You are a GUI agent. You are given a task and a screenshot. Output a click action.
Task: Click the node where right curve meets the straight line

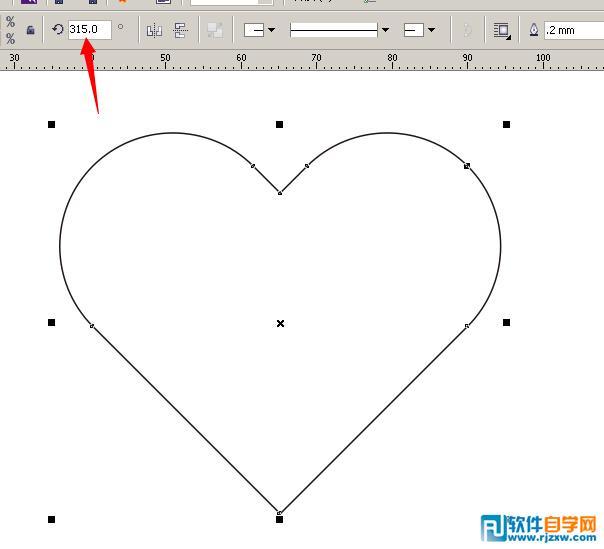click(467, 326)
